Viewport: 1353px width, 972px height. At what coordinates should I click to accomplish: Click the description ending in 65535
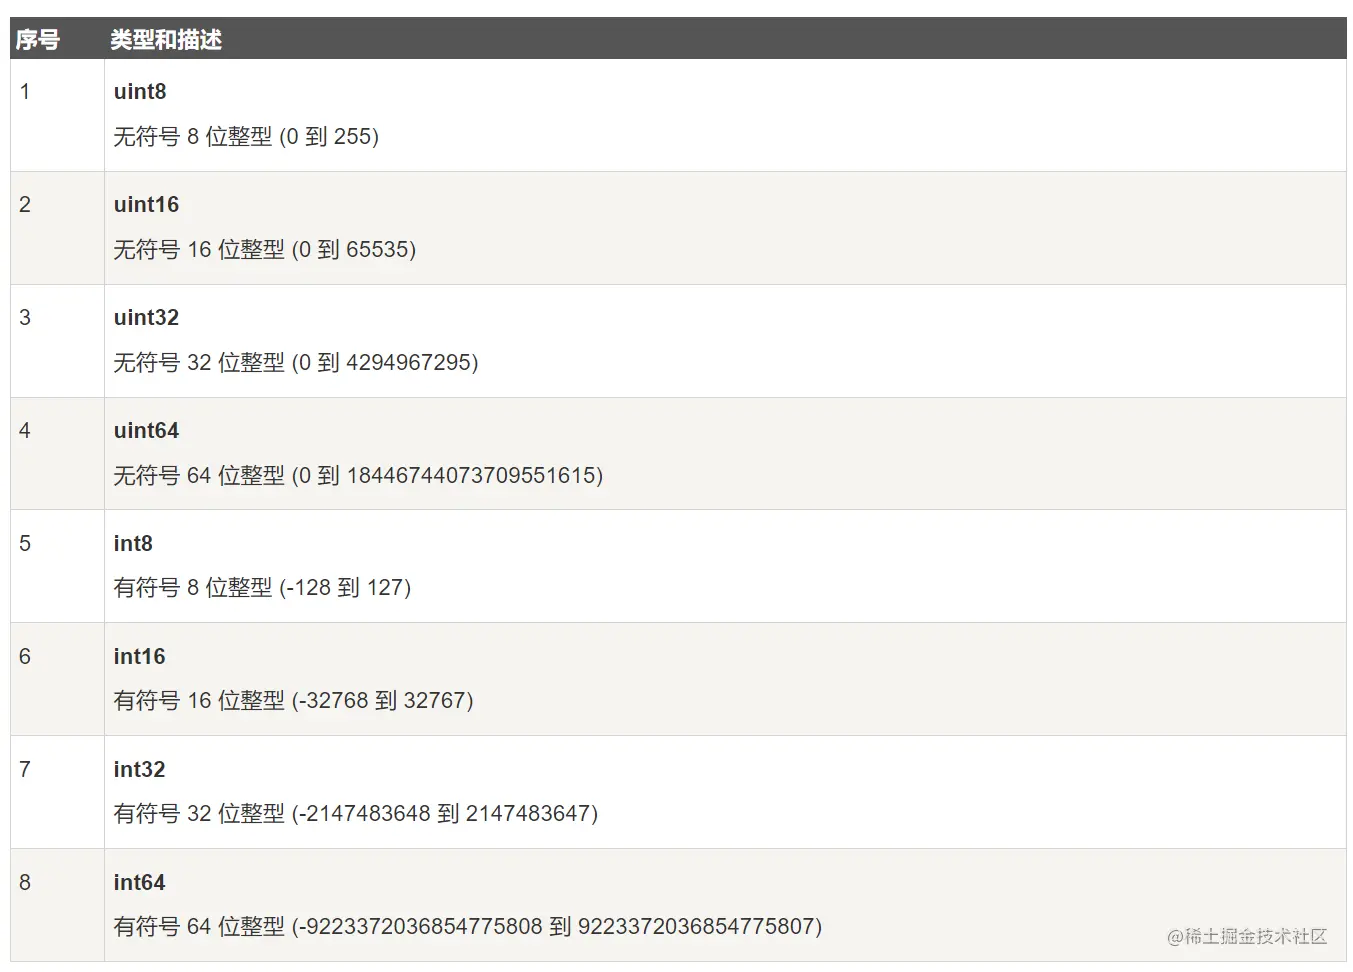click(x=264, y=250)
